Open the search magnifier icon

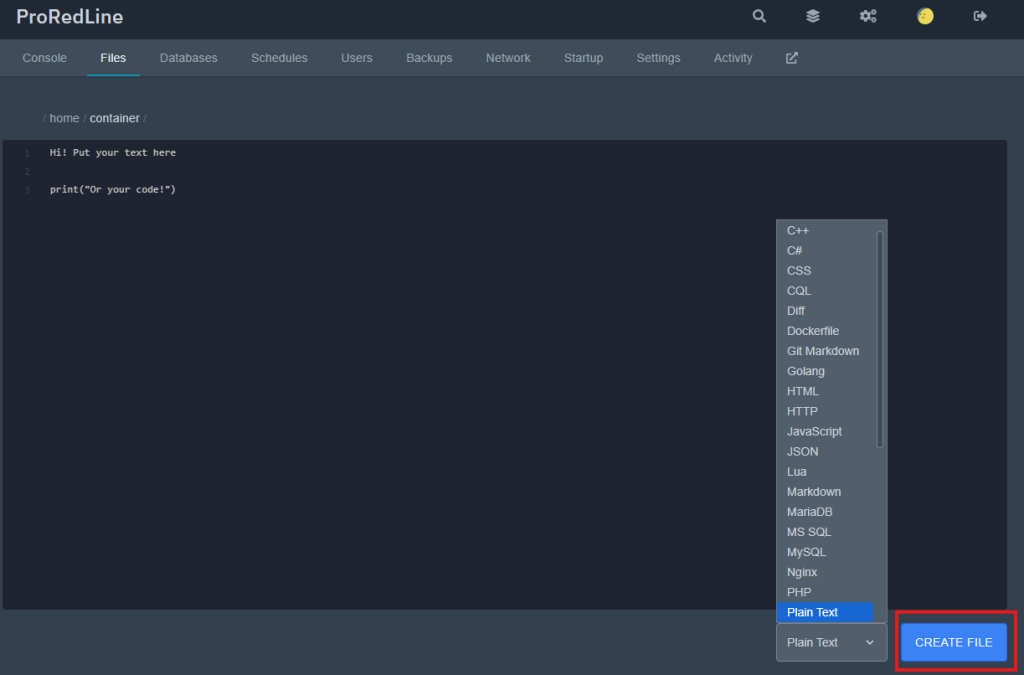(x=759, y=16)
